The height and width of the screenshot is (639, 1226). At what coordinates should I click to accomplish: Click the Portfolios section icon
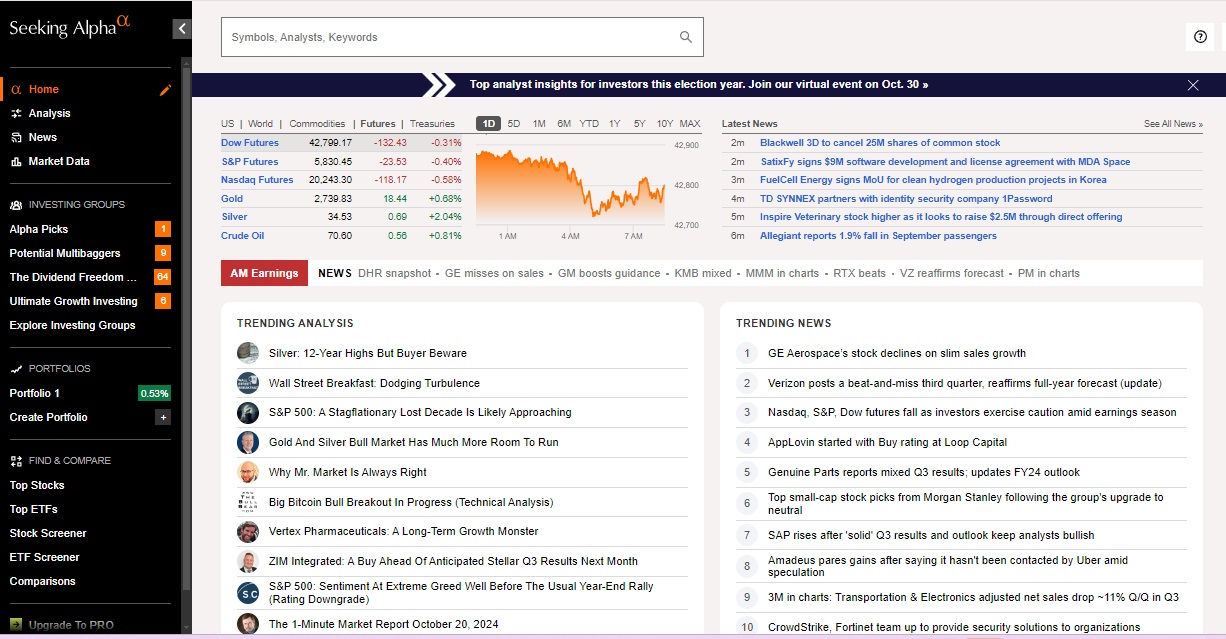[x=16, y=369]
